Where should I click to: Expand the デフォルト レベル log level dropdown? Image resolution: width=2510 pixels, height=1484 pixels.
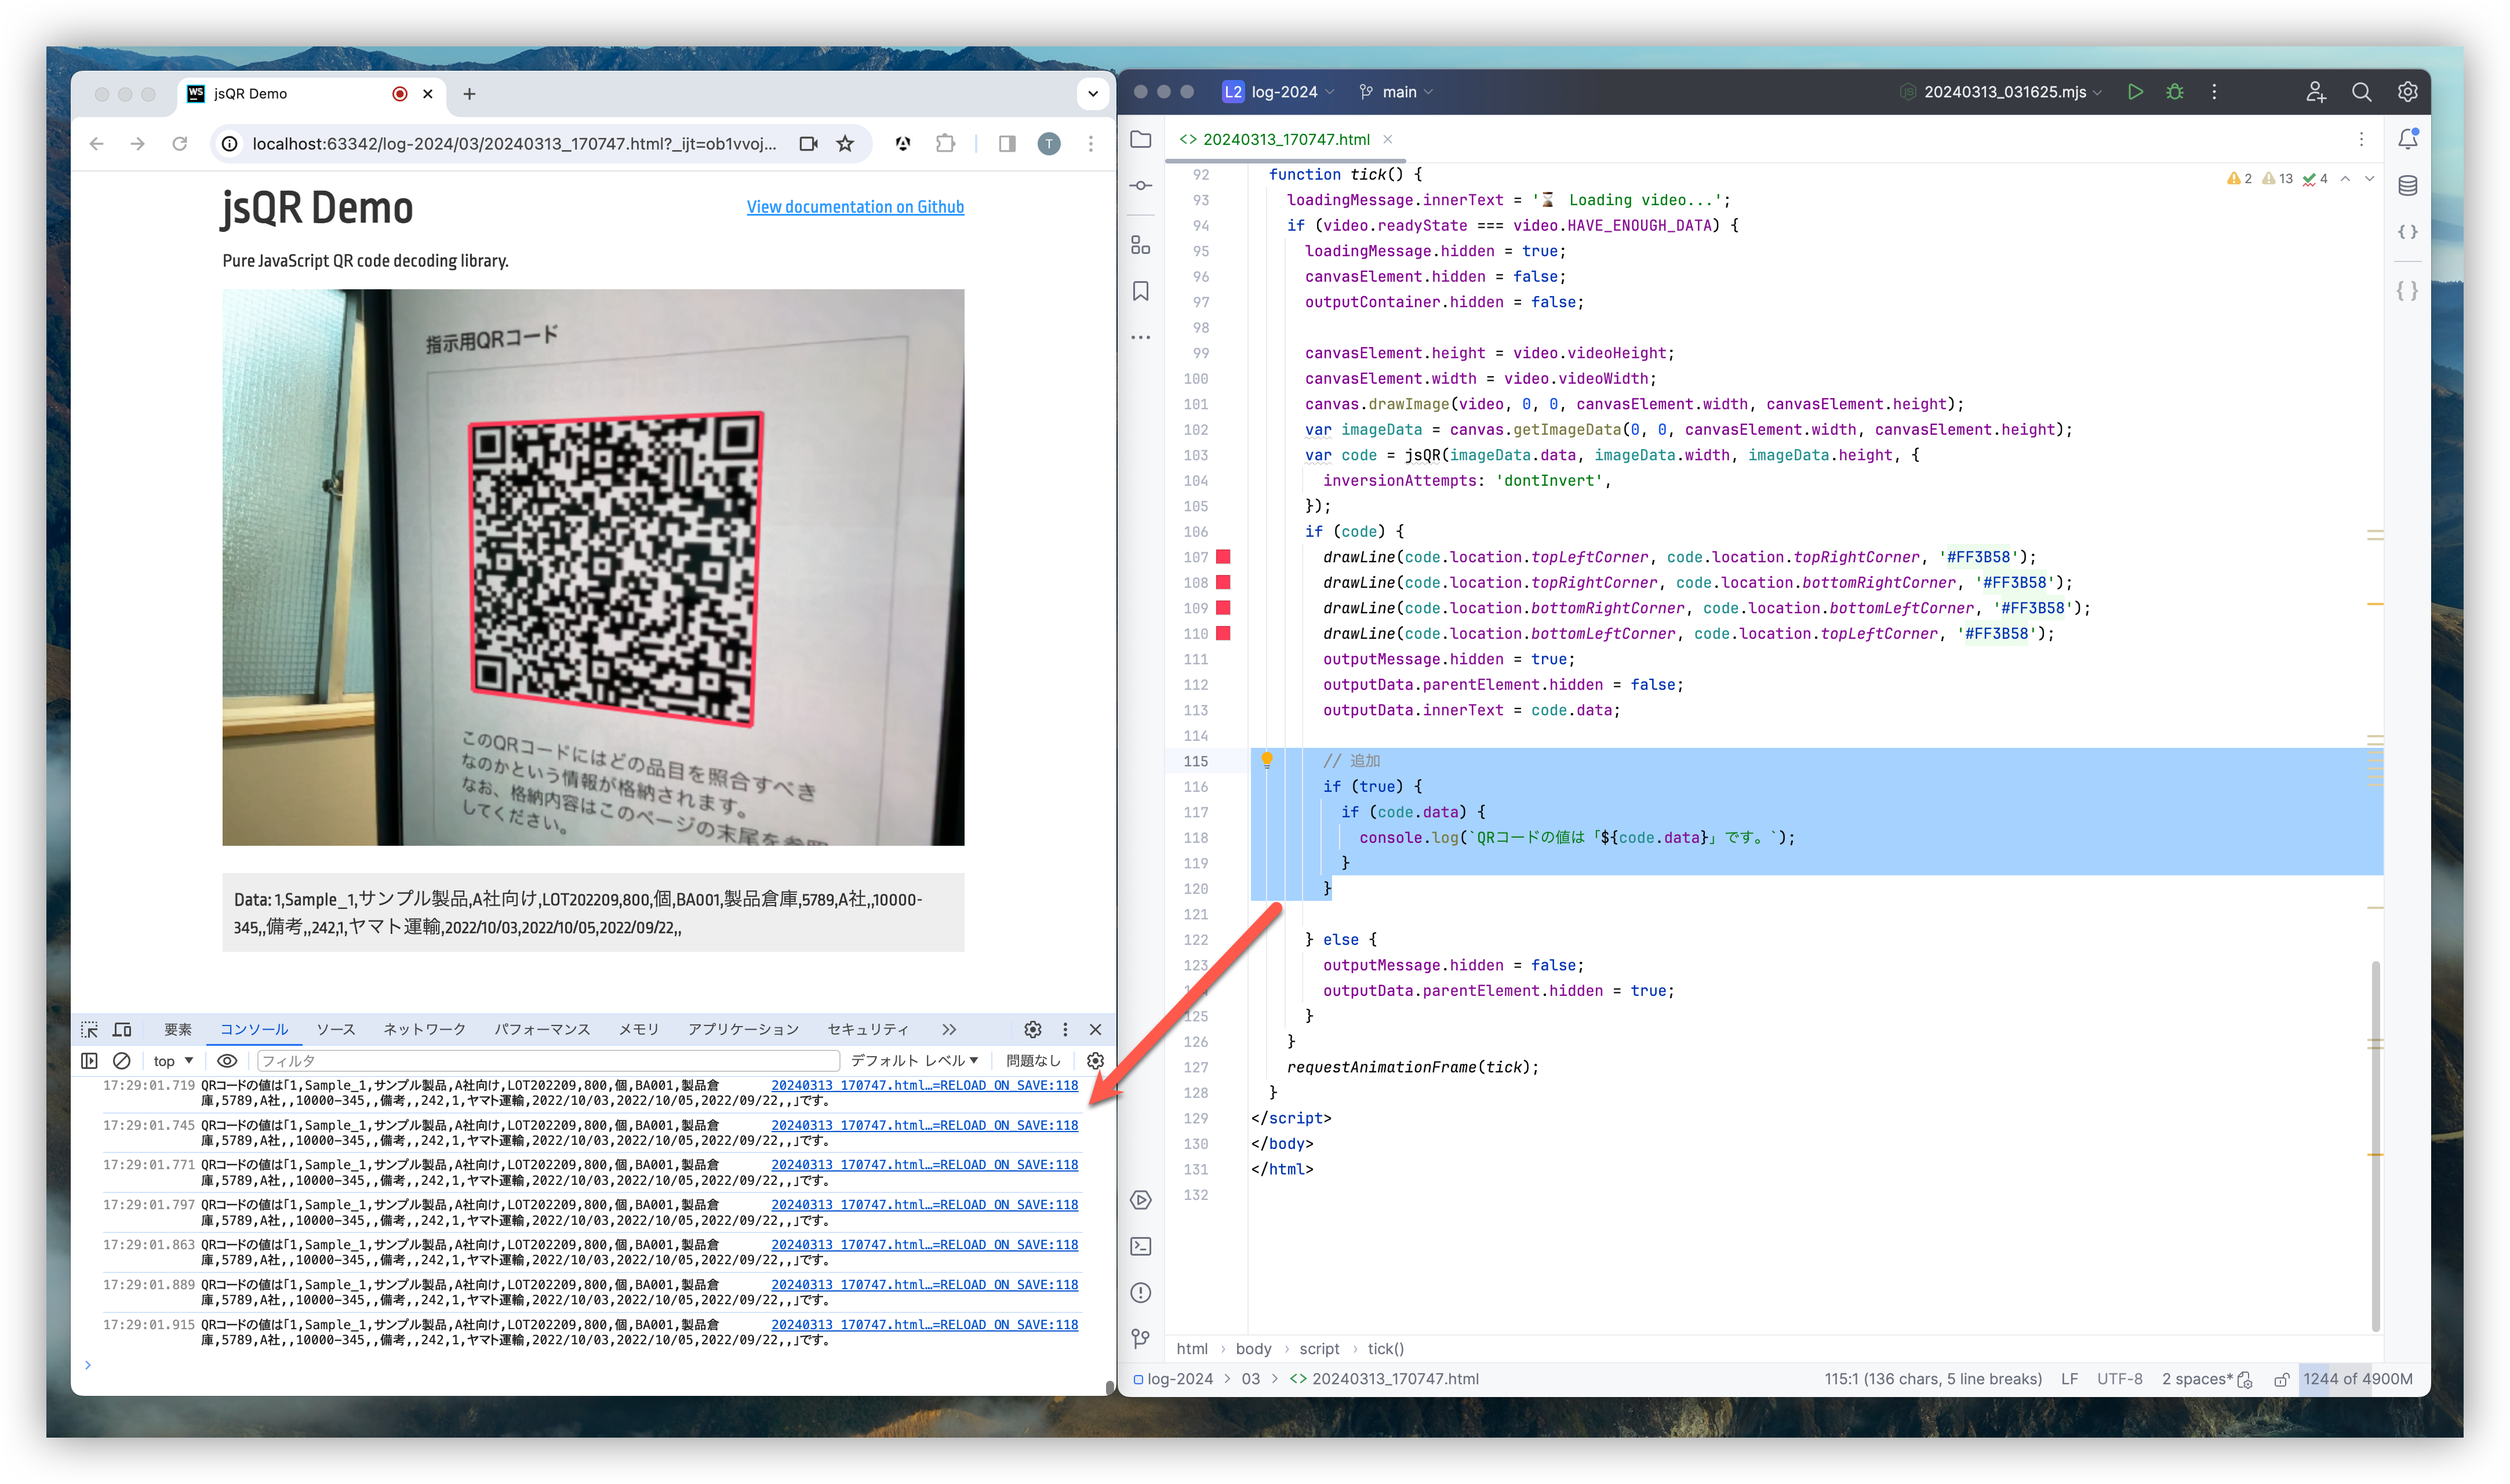tap(914, 1060)
